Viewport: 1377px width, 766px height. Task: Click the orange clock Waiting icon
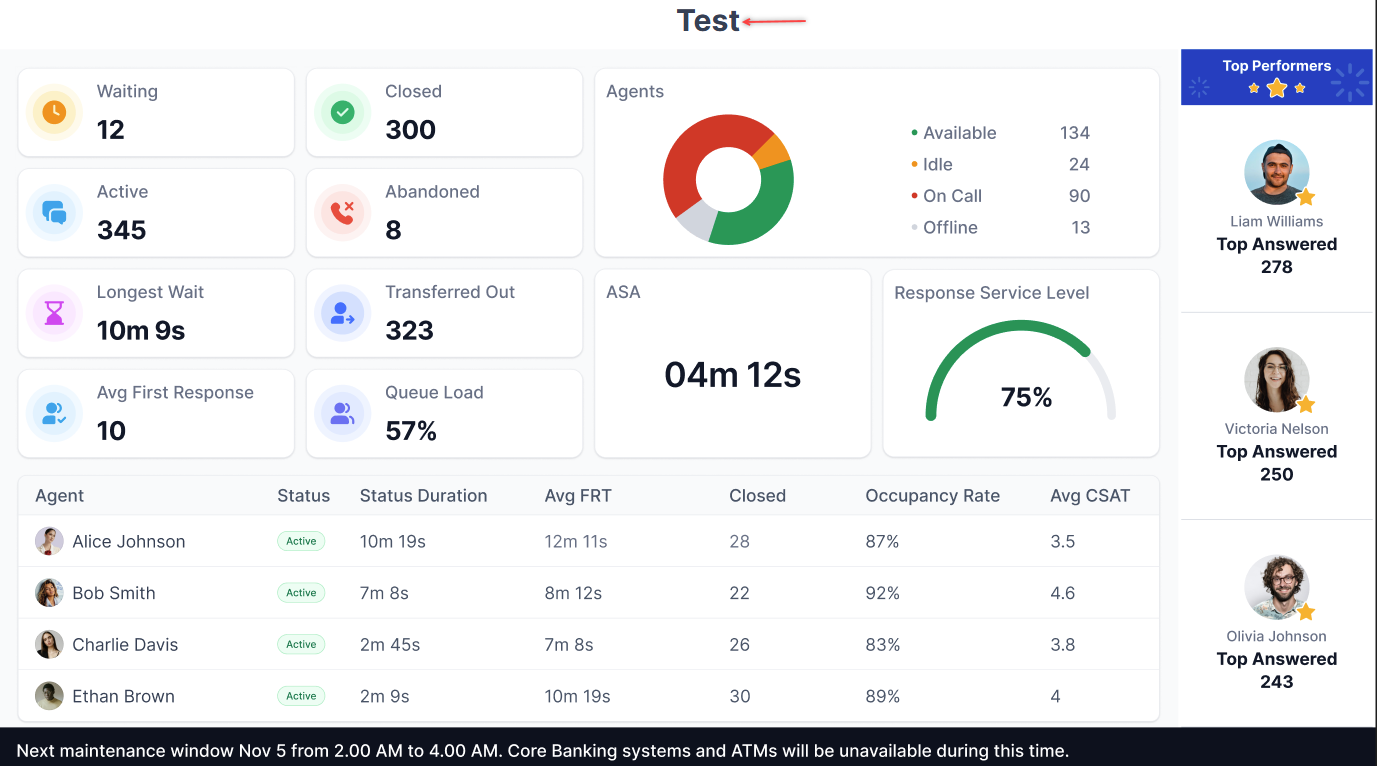point(54,112)
